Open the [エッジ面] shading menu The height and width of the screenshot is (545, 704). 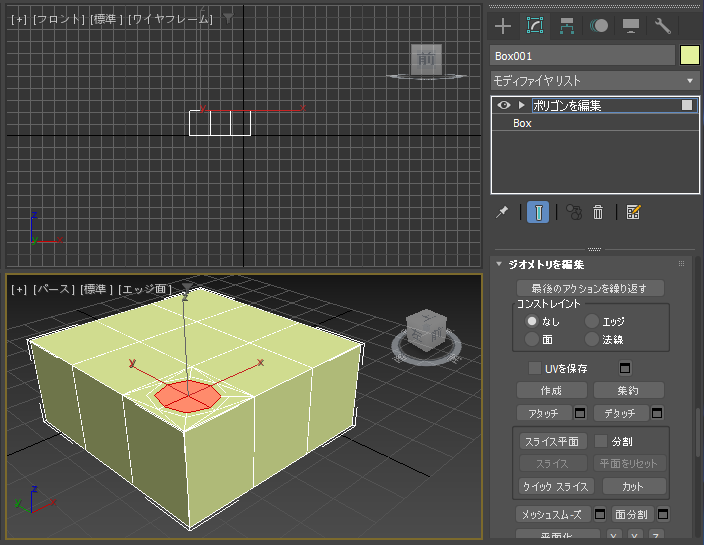(x=145, y=289)
